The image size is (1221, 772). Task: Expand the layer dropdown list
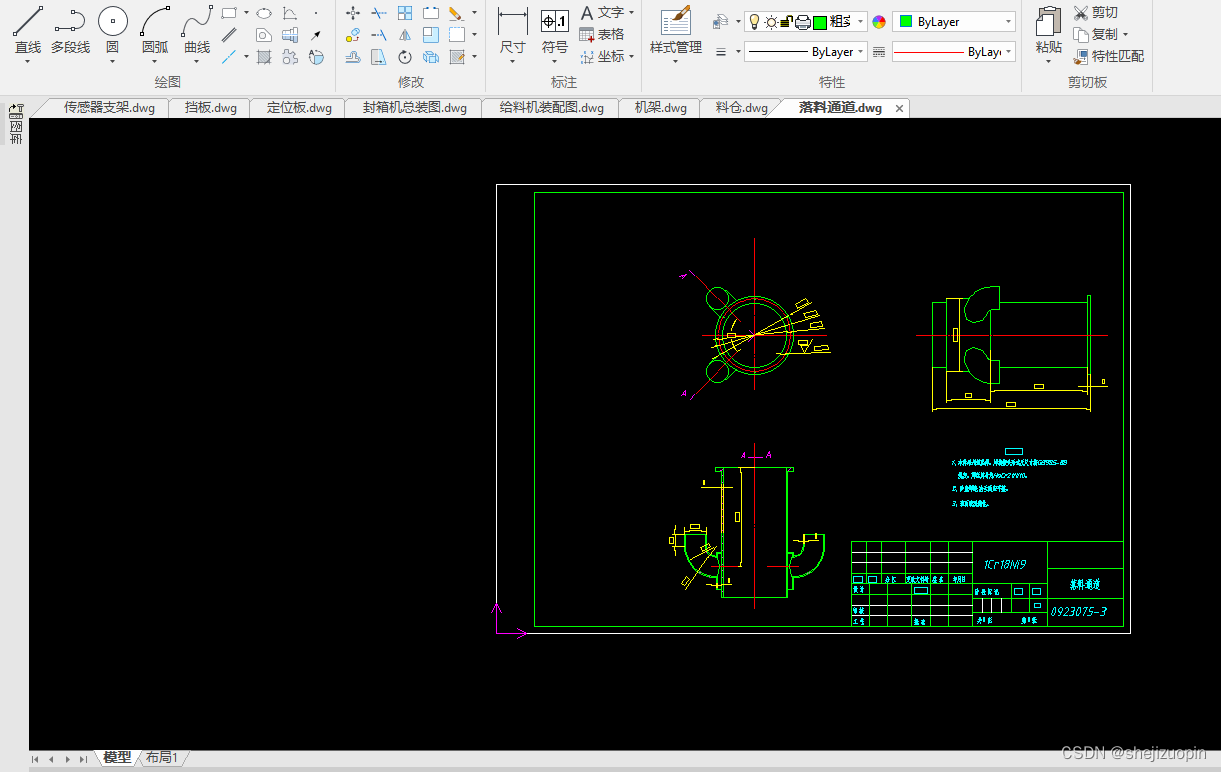point(861,22)
